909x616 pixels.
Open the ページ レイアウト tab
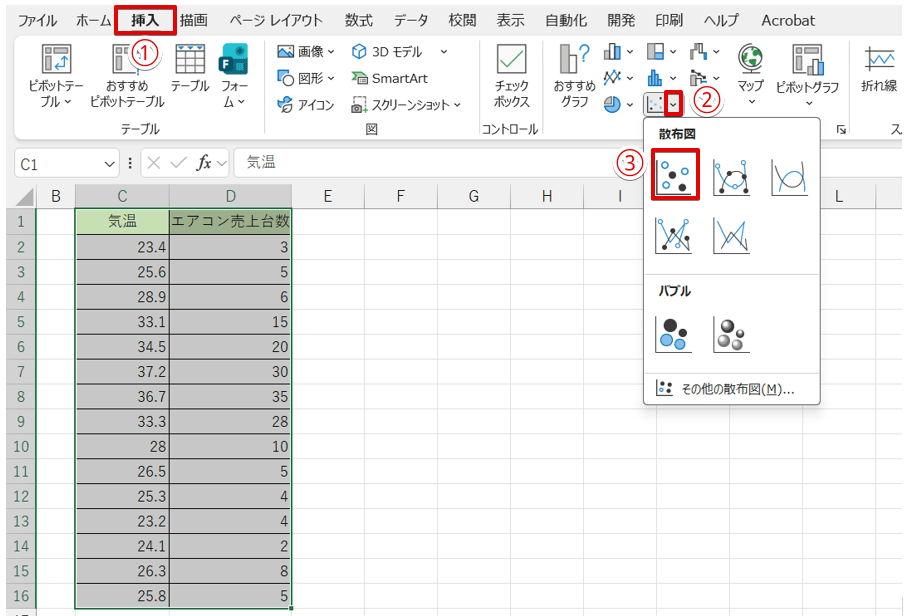click(x=275, y=20)
